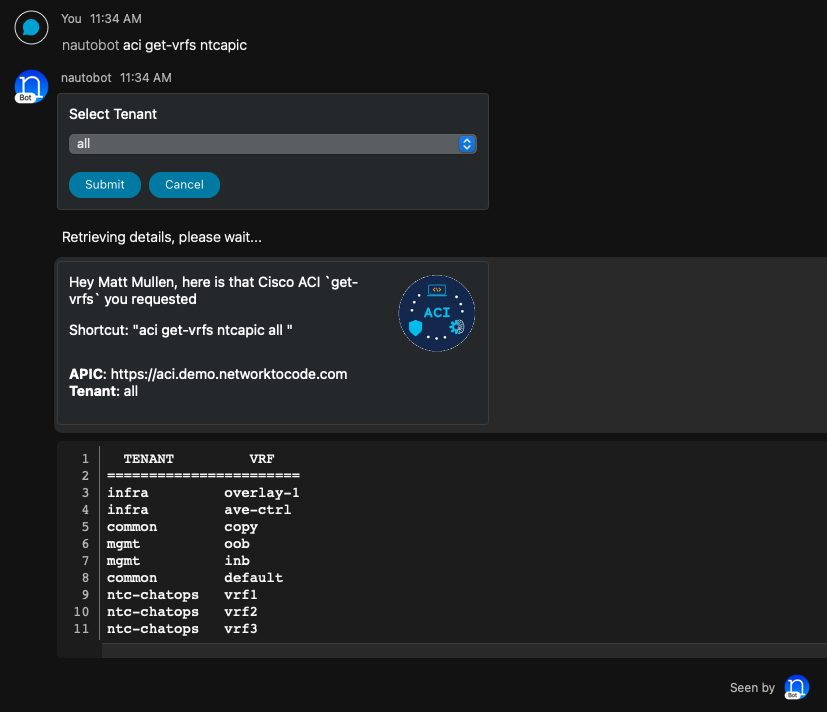
Task: Click the 'Hey Matt Mullen' message text
Action: pos(214,291)
